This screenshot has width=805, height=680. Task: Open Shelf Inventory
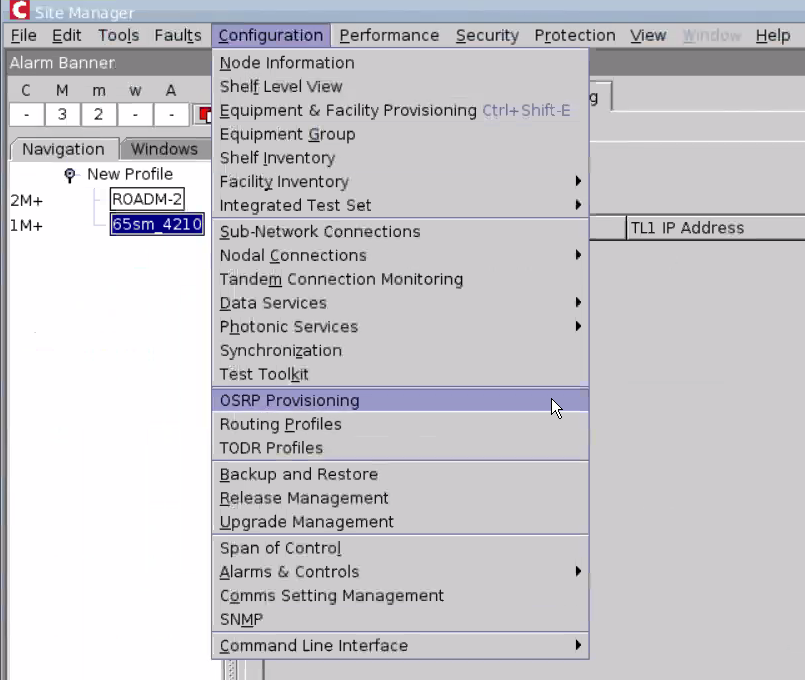[x=400, y=158]
